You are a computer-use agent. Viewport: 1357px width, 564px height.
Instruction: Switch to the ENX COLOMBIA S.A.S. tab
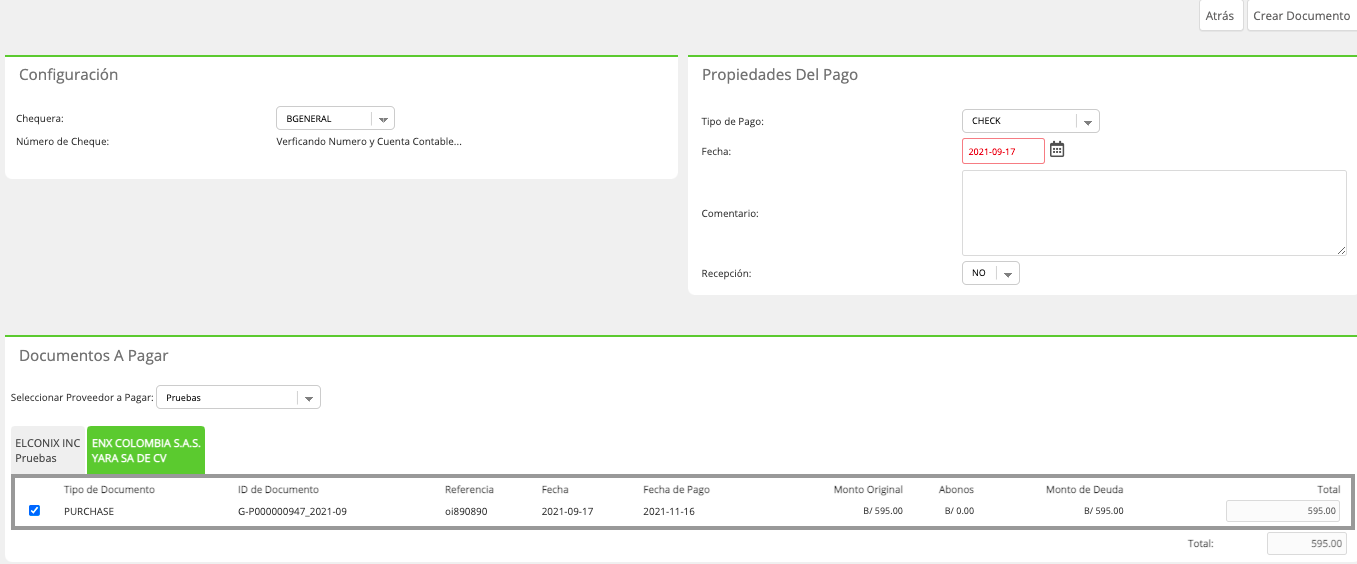click(x=146, y=450)
